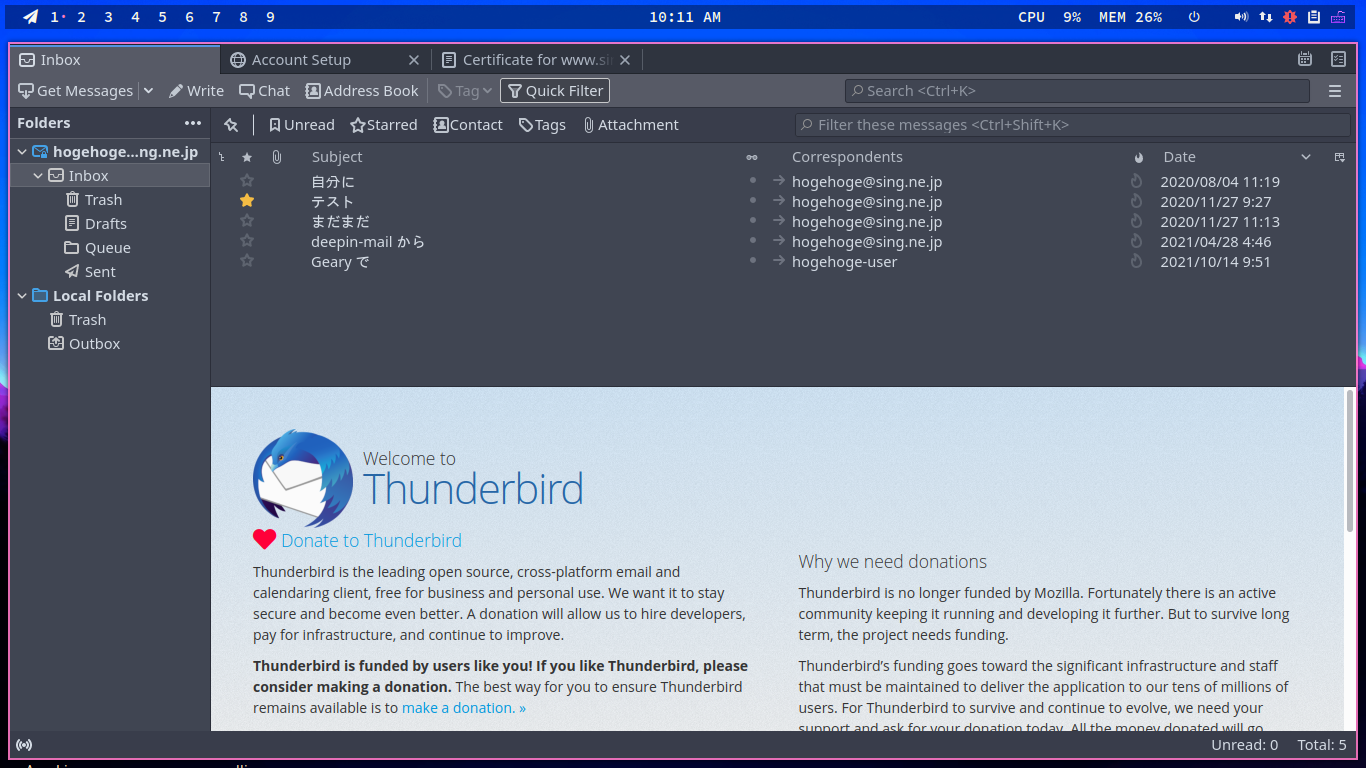Focus the global Search field
The width and height of the screenshot is (1366, 768).
tap(1077, 91)
